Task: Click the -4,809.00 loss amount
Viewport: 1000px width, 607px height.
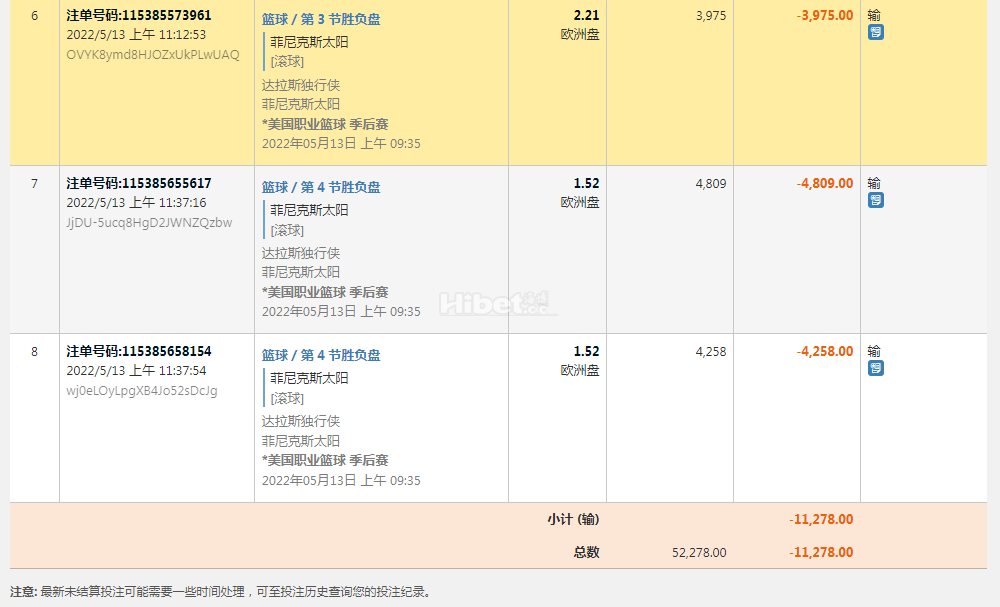Action: (x=825, y=184)
